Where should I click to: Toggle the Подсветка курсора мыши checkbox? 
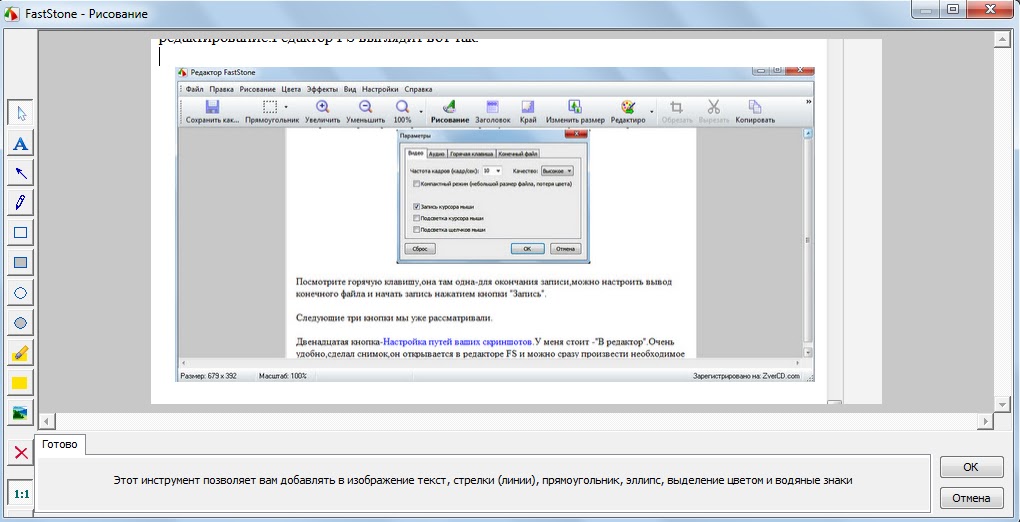pos(416,218)
